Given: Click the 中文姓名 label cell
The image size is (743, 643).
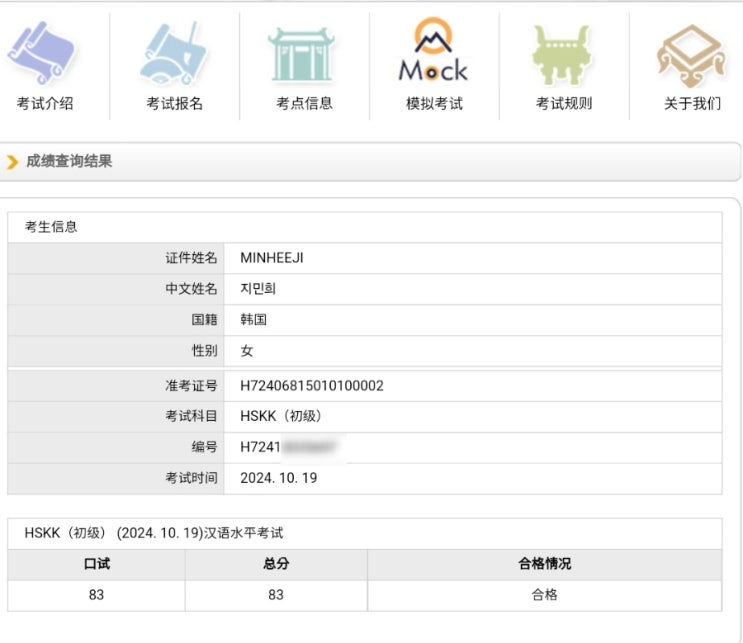Looking at the screenshot, I should coord(116,289).
